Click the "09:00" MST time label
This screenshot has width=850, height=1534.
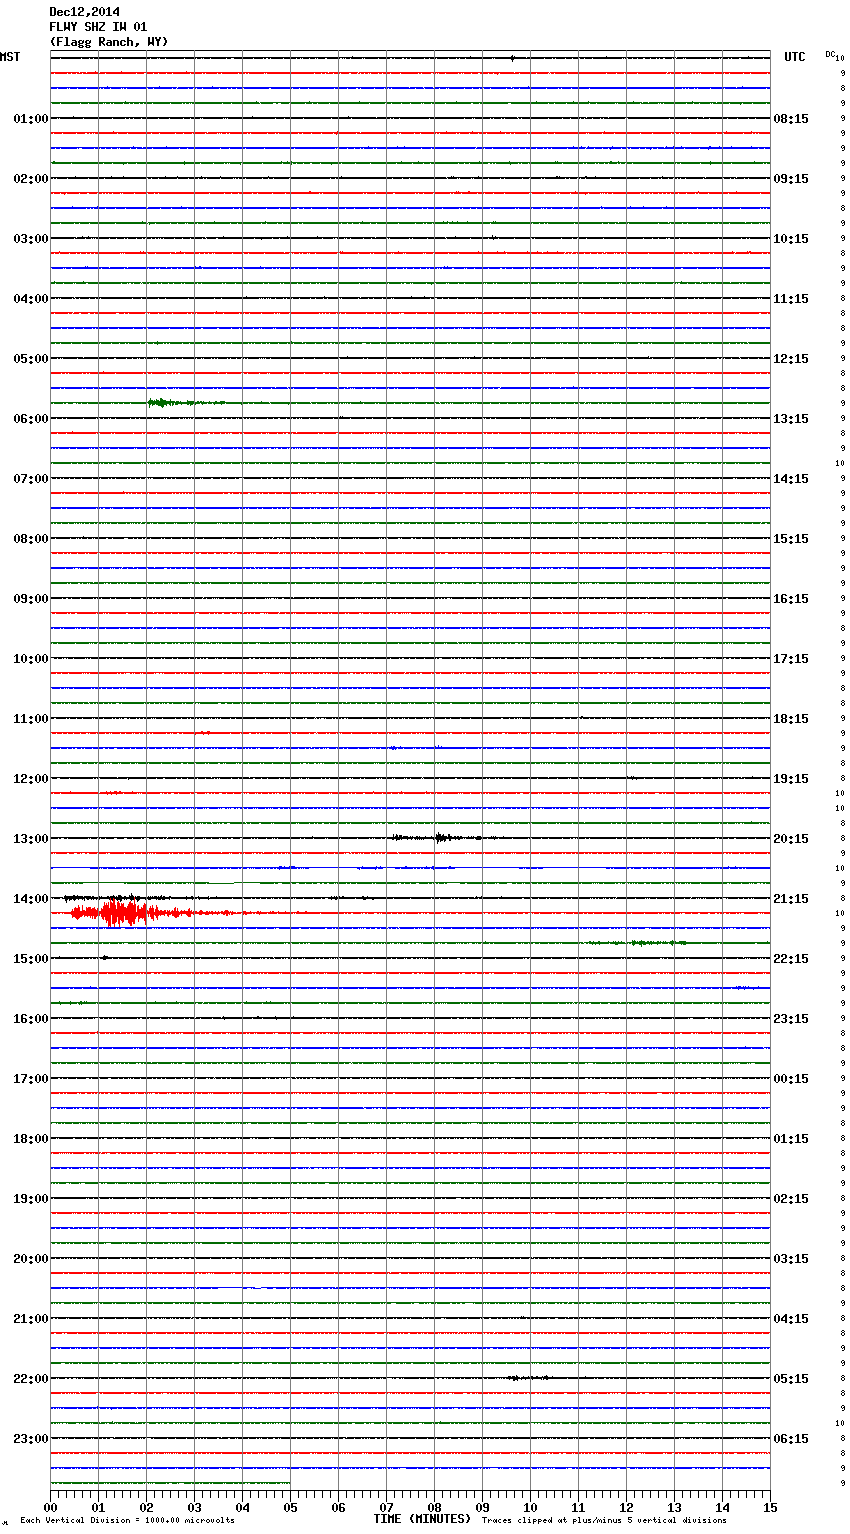point(31,599)
